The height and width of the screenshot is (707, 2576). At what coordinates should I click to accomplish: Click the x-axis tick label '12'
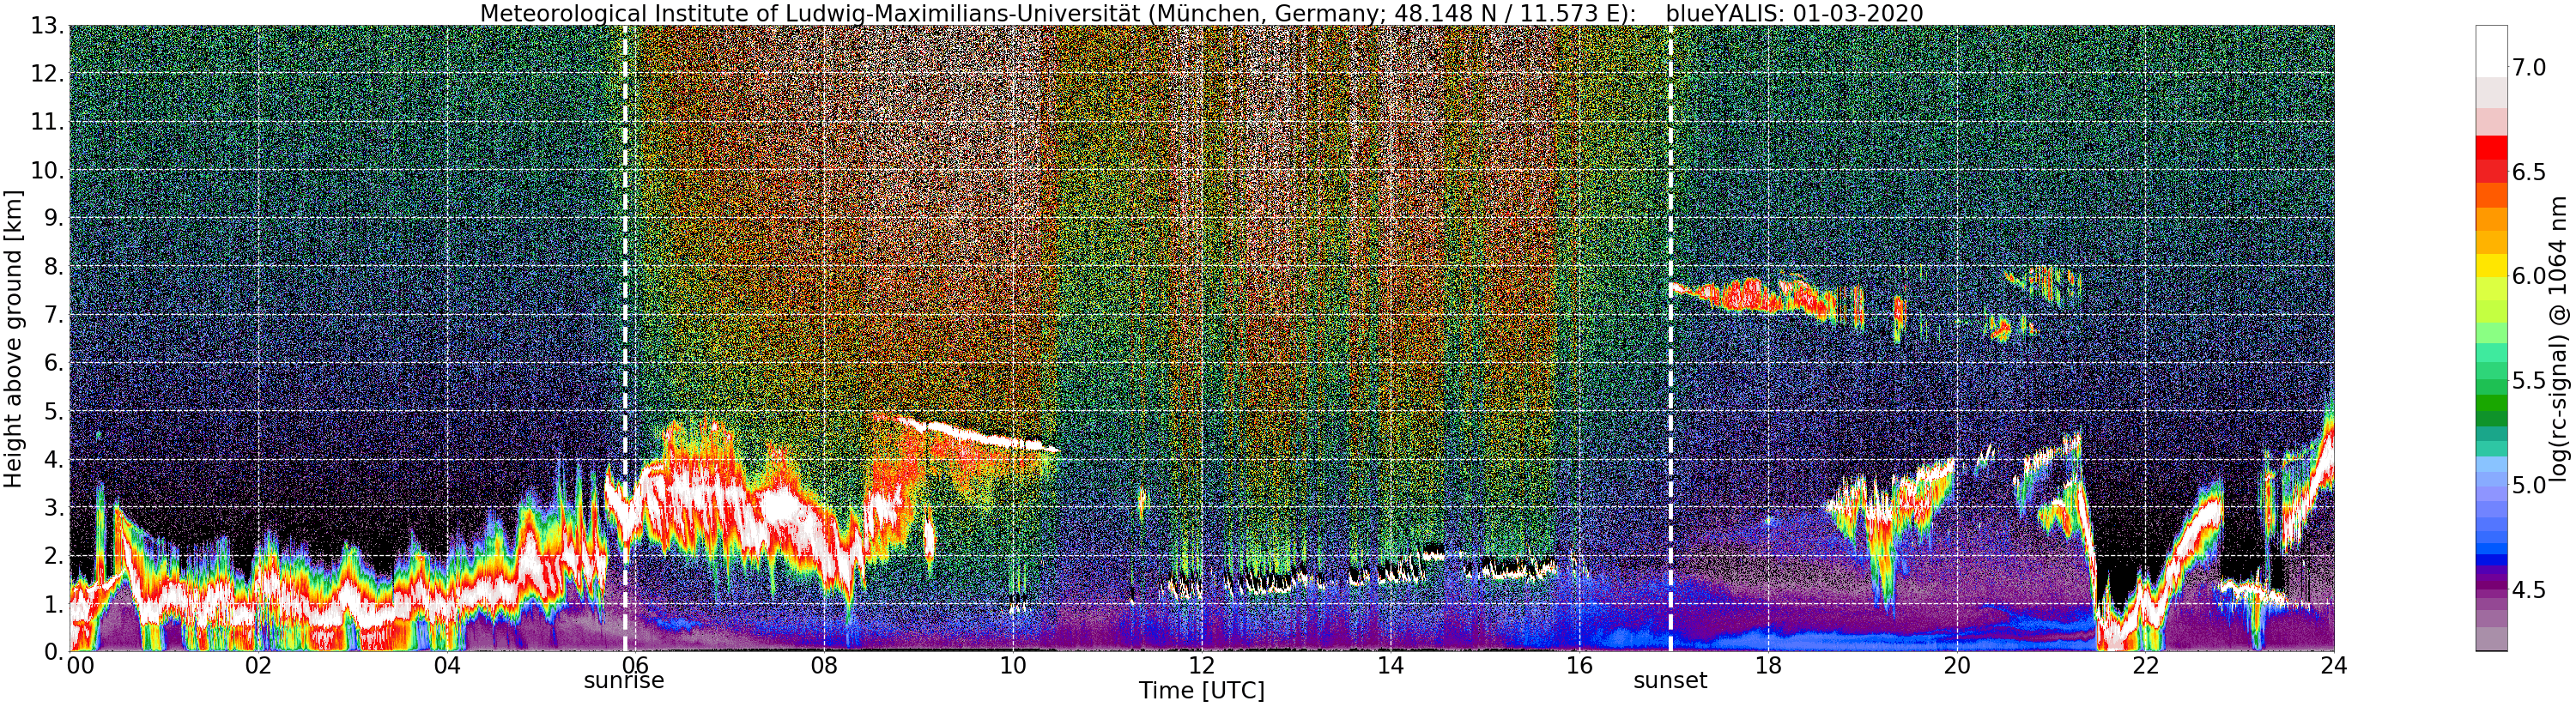click(x=1201, y=666)
